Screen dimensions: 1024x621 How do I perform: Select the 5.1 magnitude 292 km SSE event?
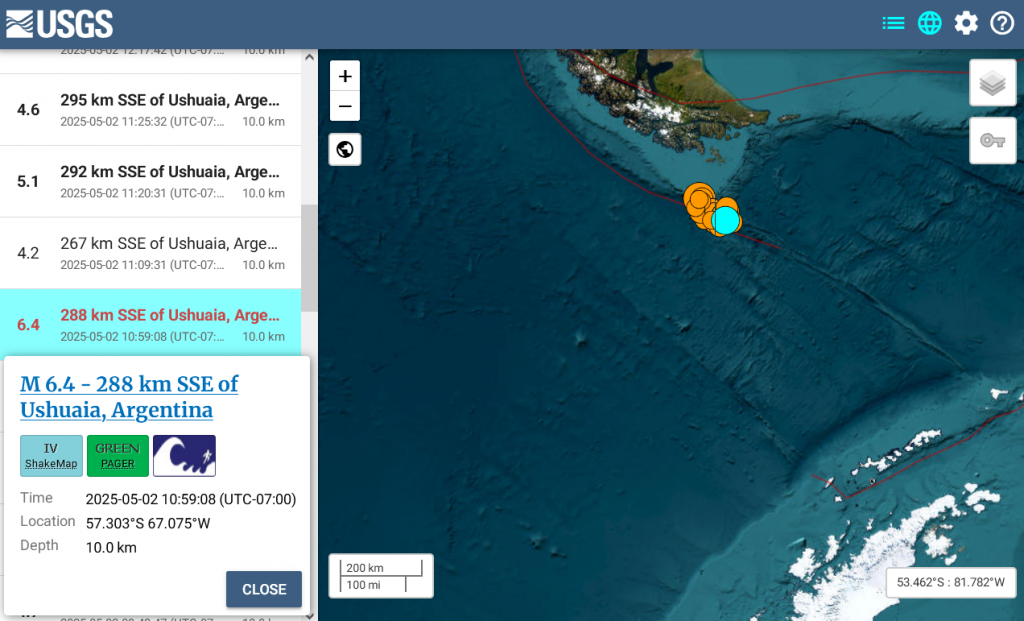coord(150,182)
